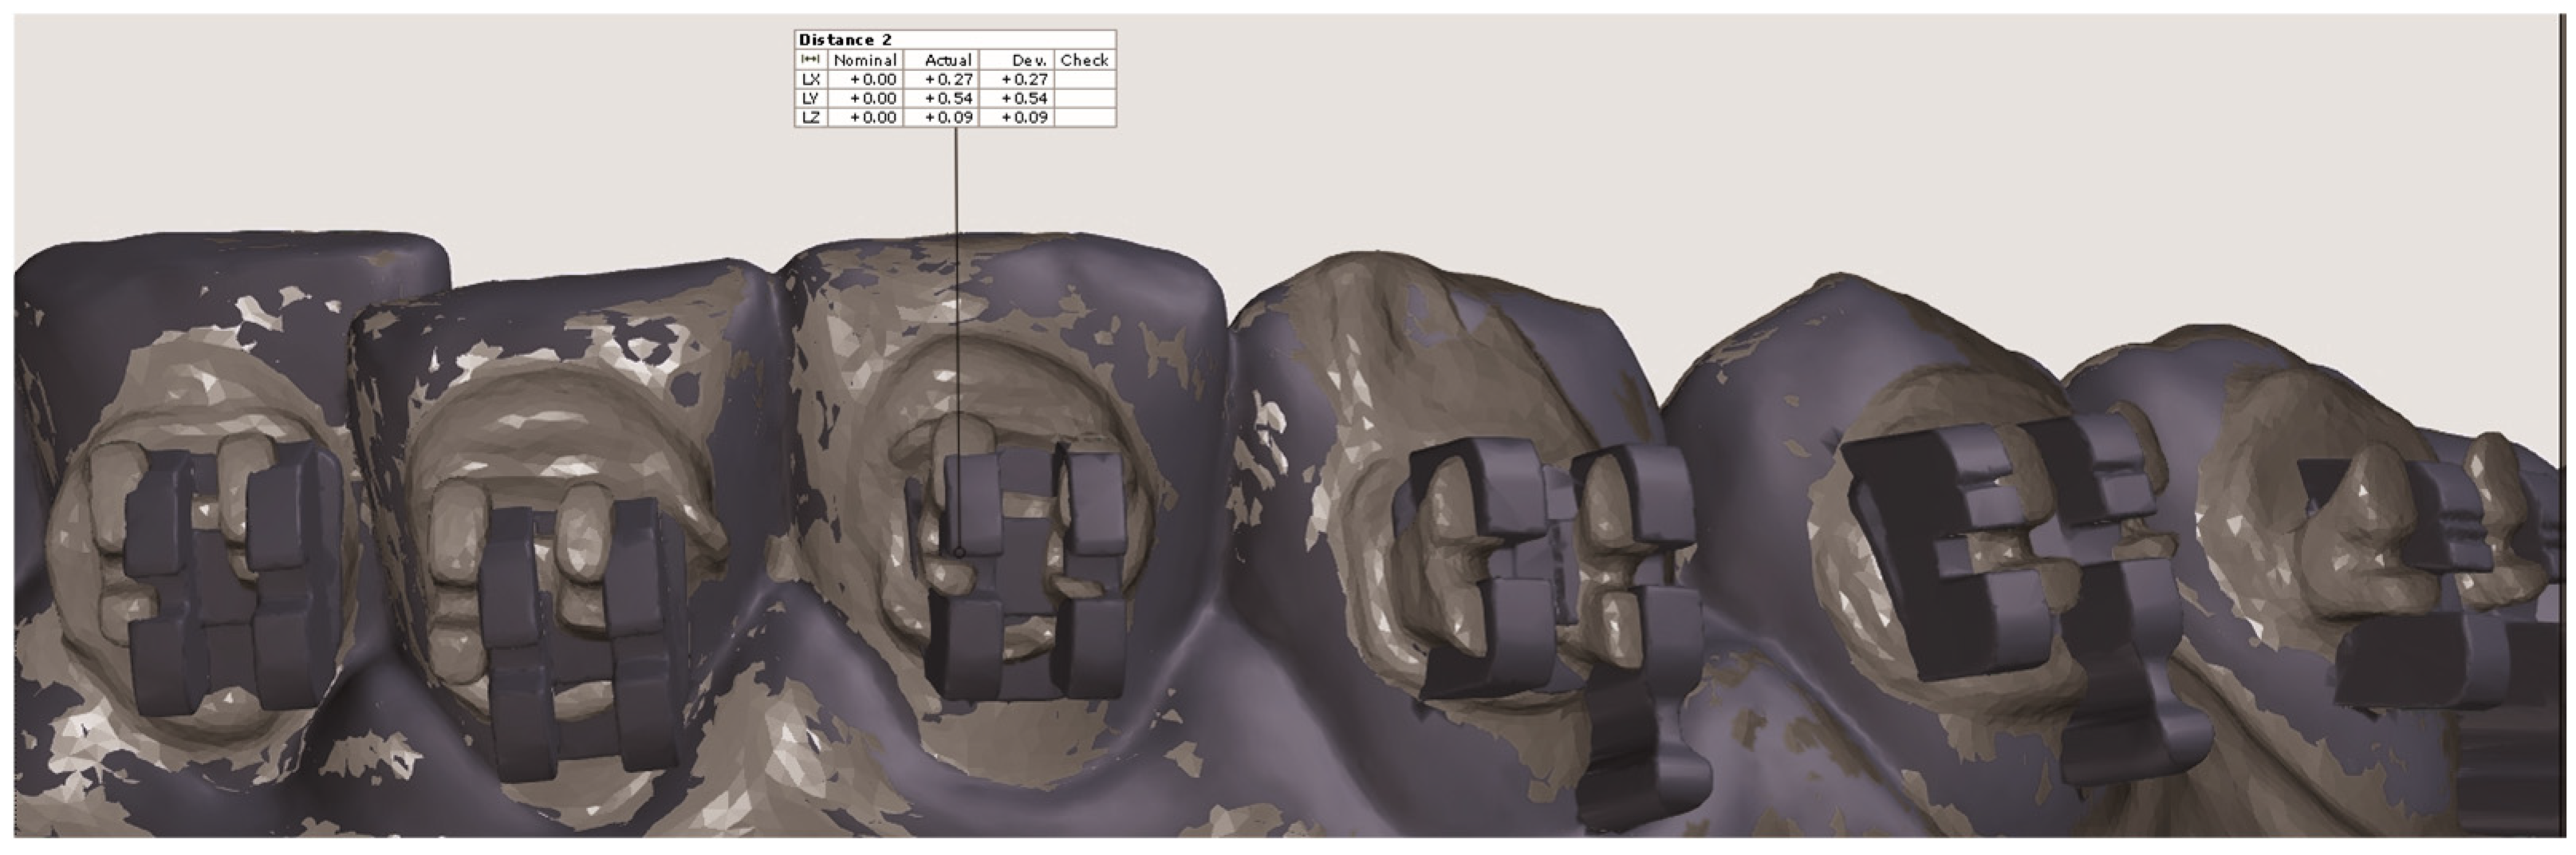The height and width of the screenshot is (855, 2576).
Task: Click the Check column header
Action: point(1084,60)
